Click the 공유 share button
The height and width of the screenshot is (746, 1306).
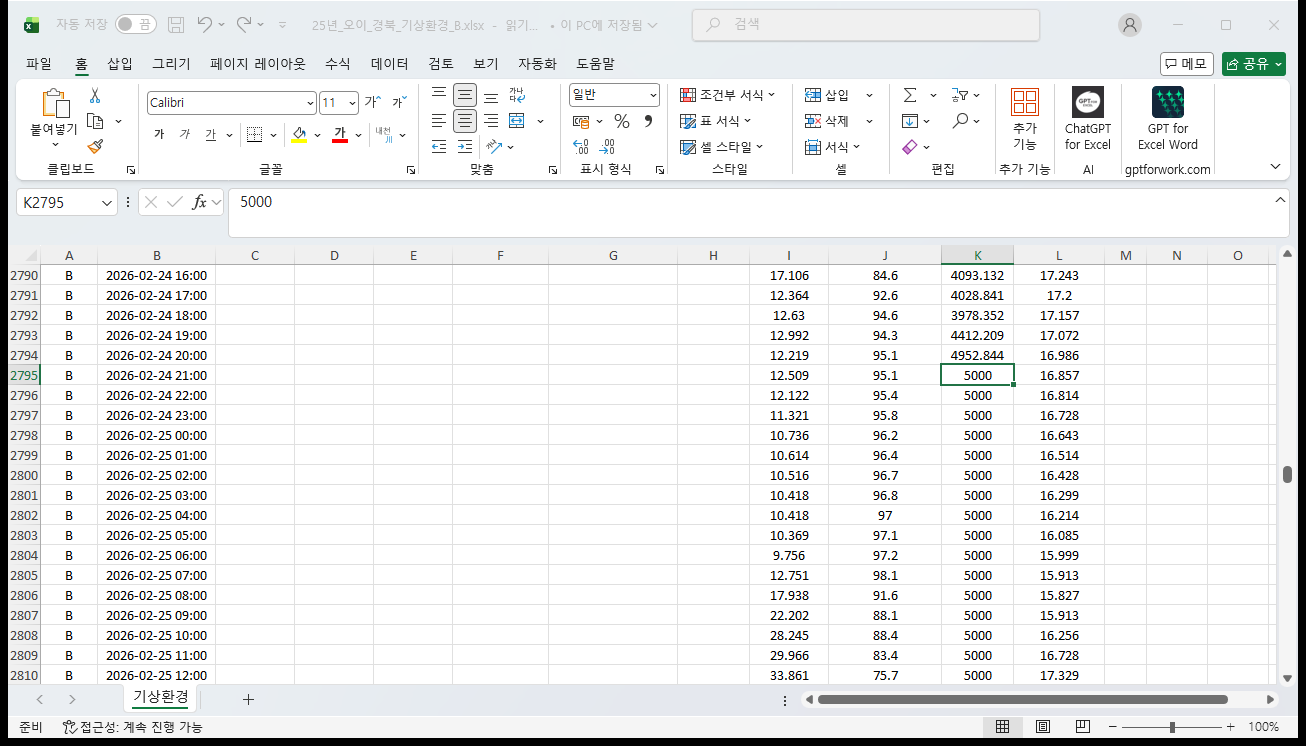pos(1253,64)
